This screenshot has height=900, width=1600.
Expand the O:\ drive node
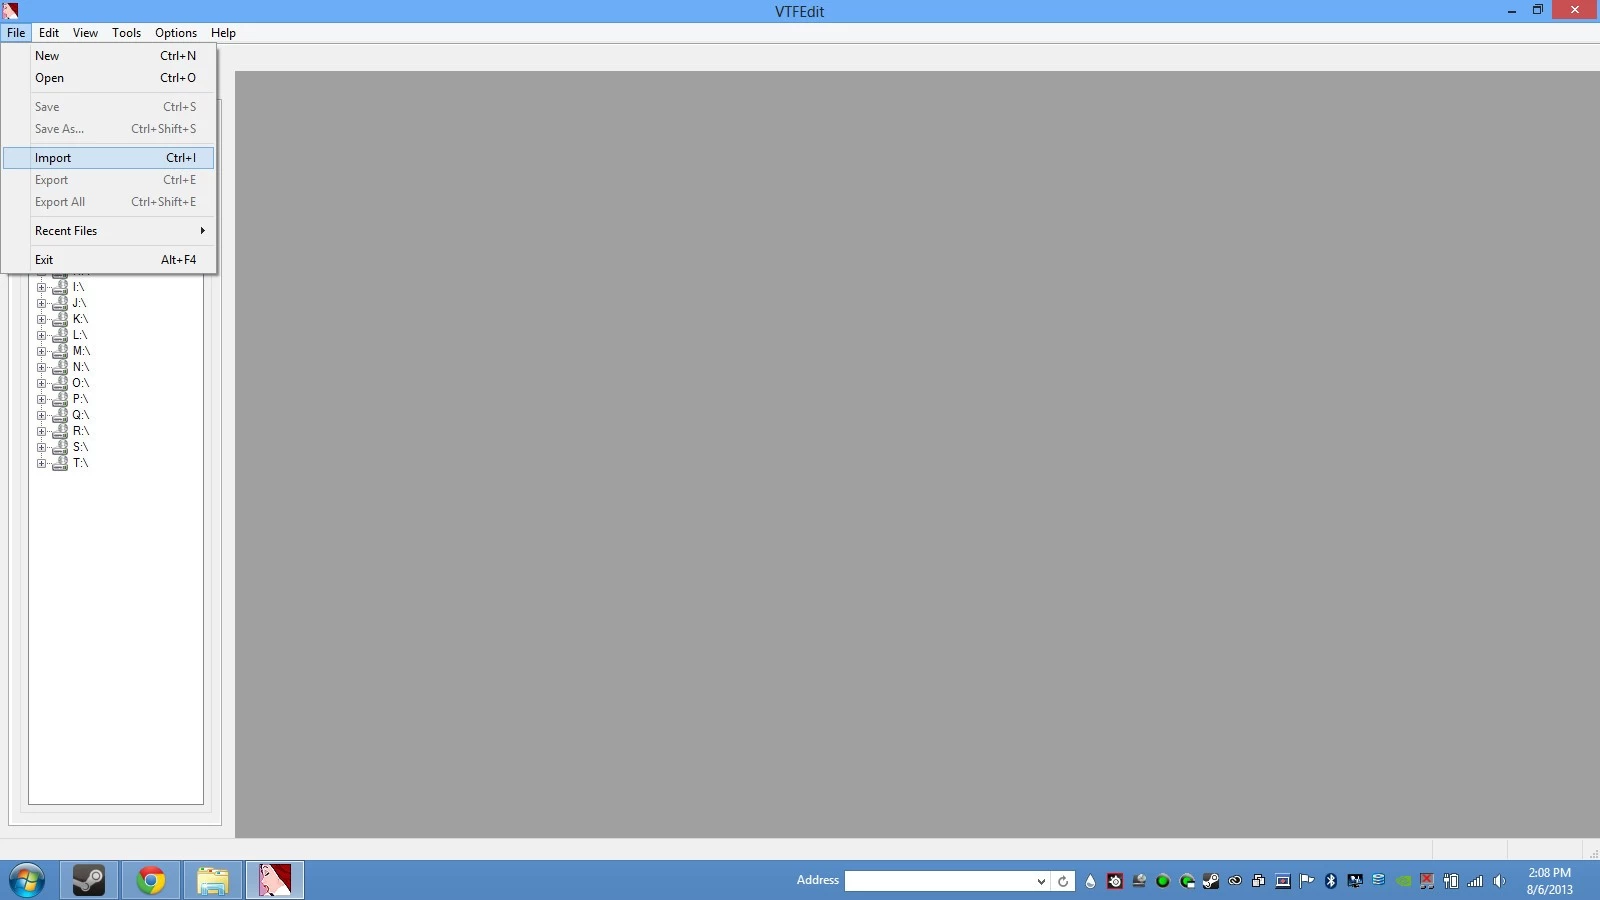coord(42,383)
